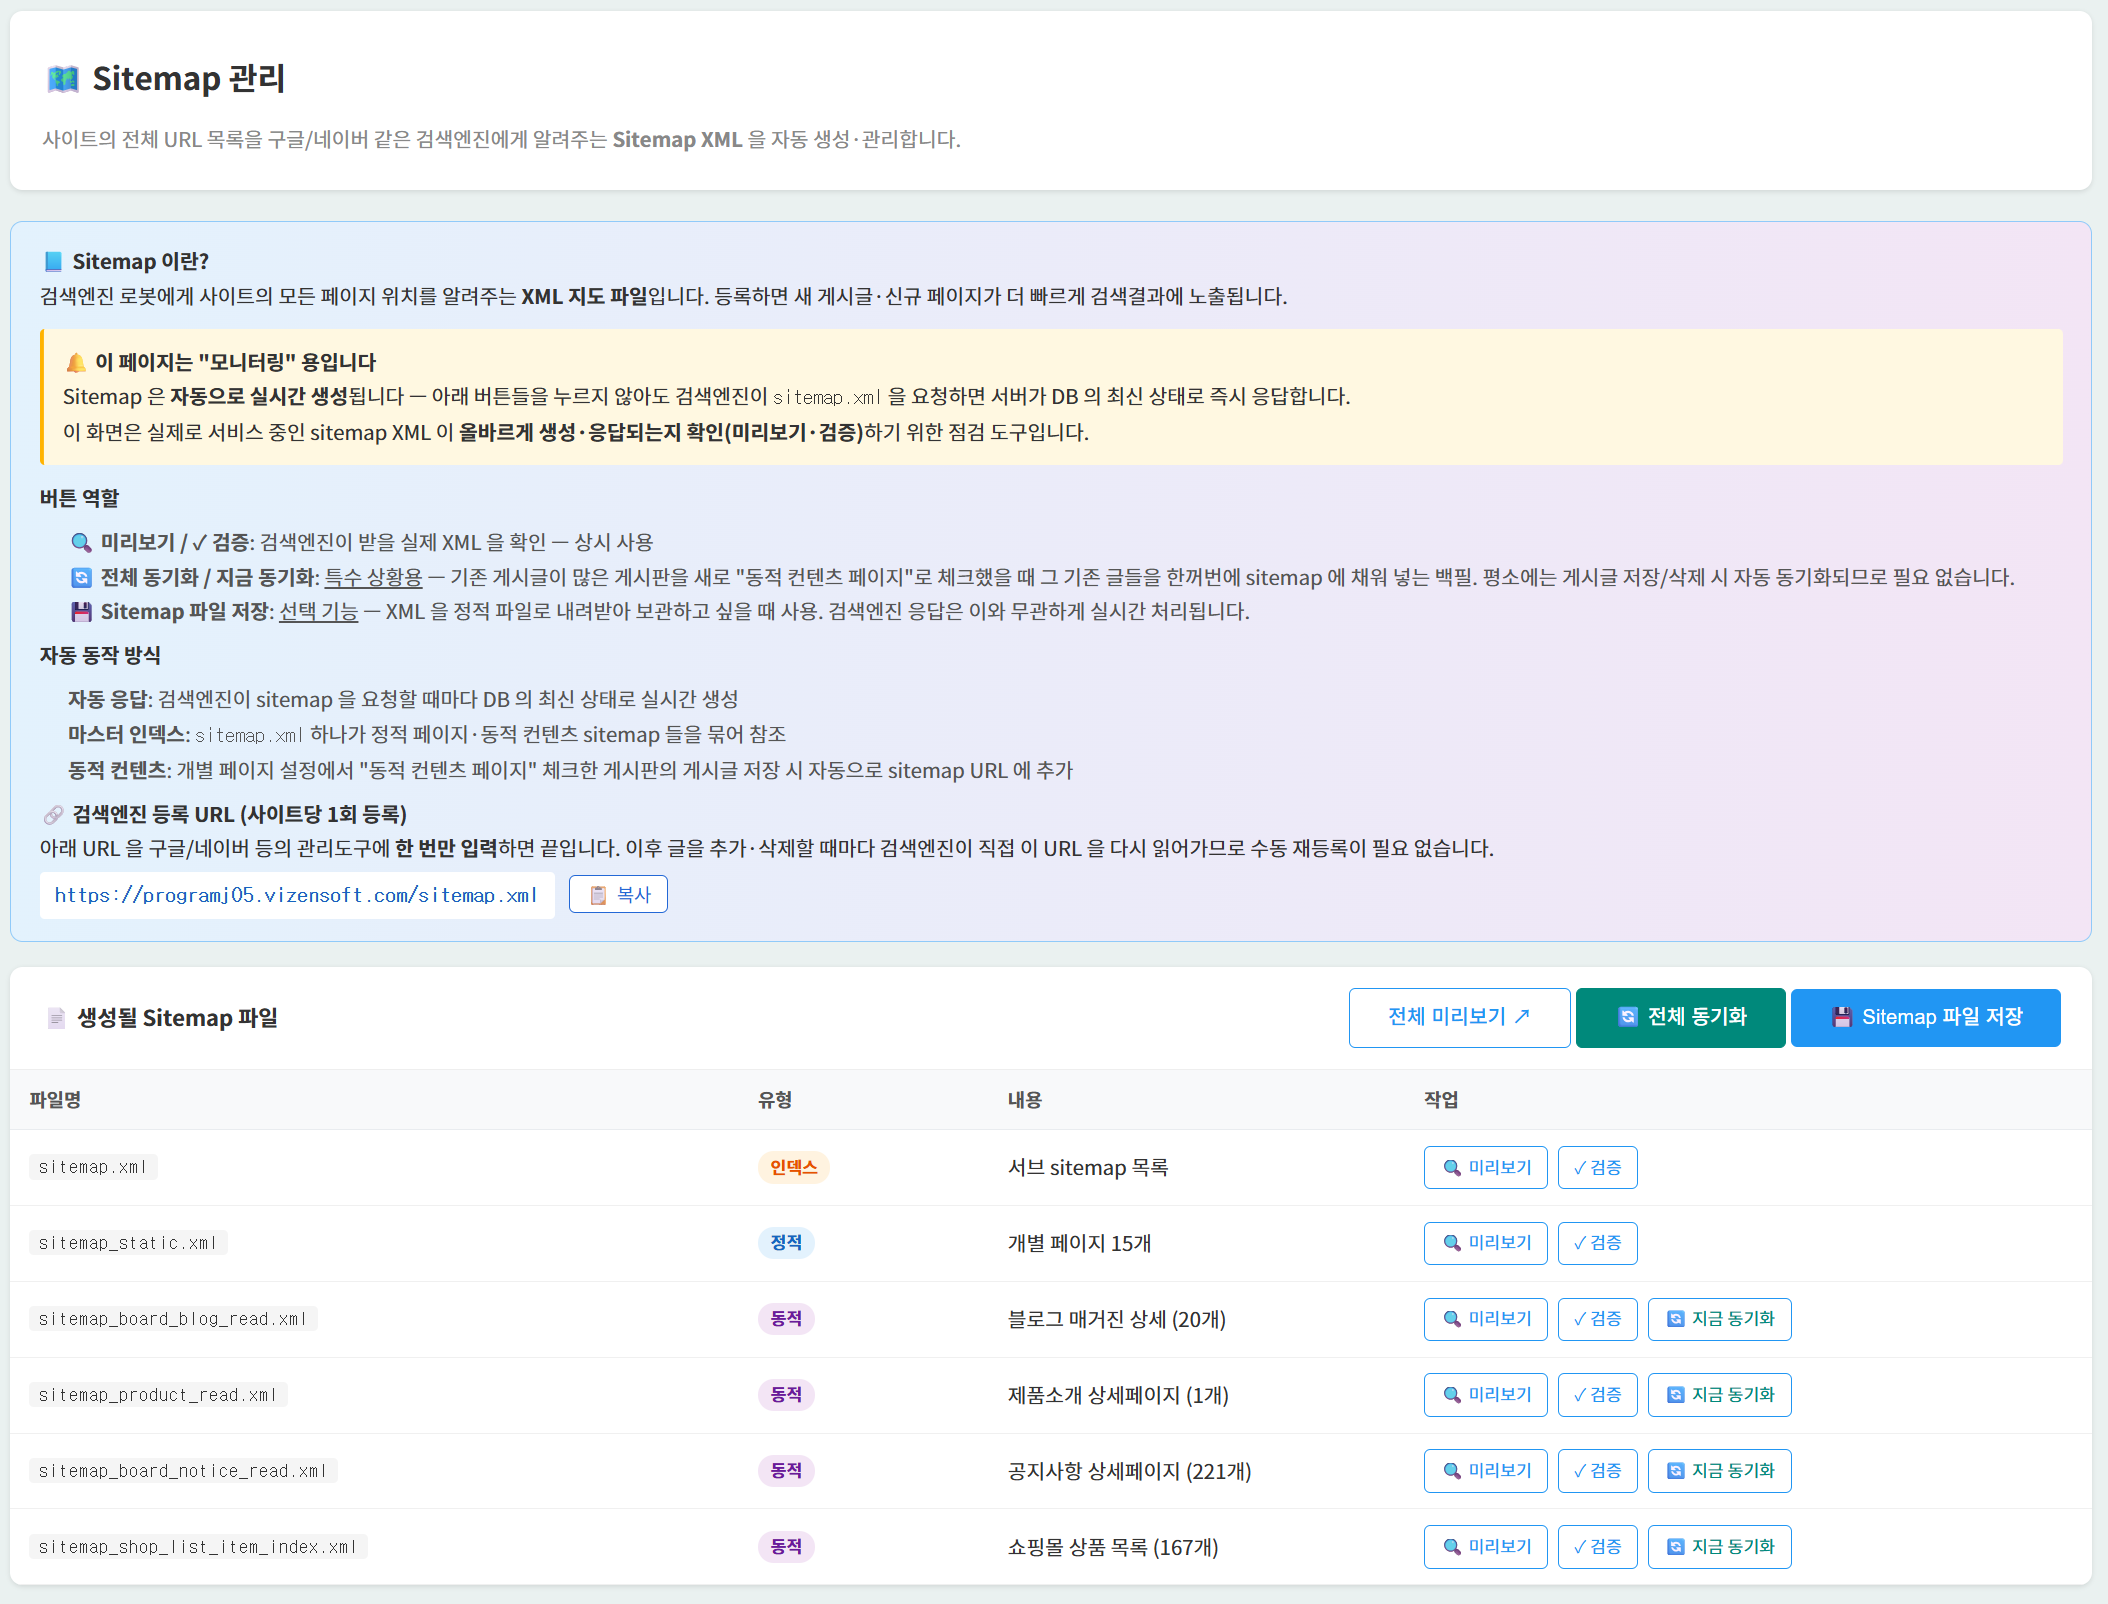Validate sitemap.xml using 검증 check button
This screenshot has height=1604, width=2108.
[1597, 1168]
